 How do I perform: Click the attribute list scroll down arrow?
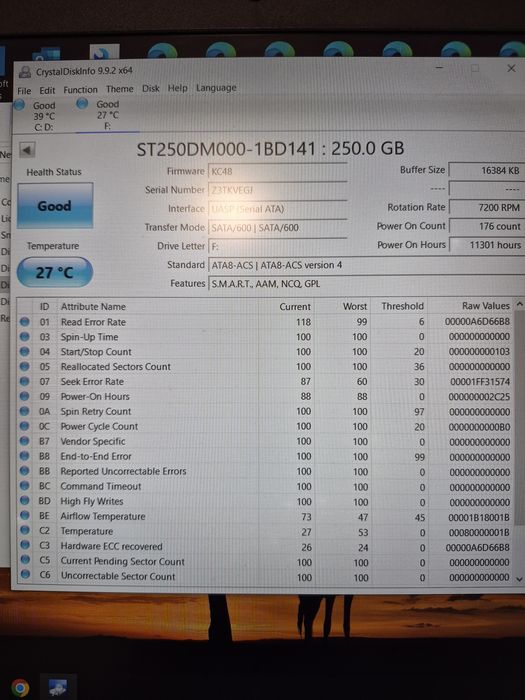519,579
